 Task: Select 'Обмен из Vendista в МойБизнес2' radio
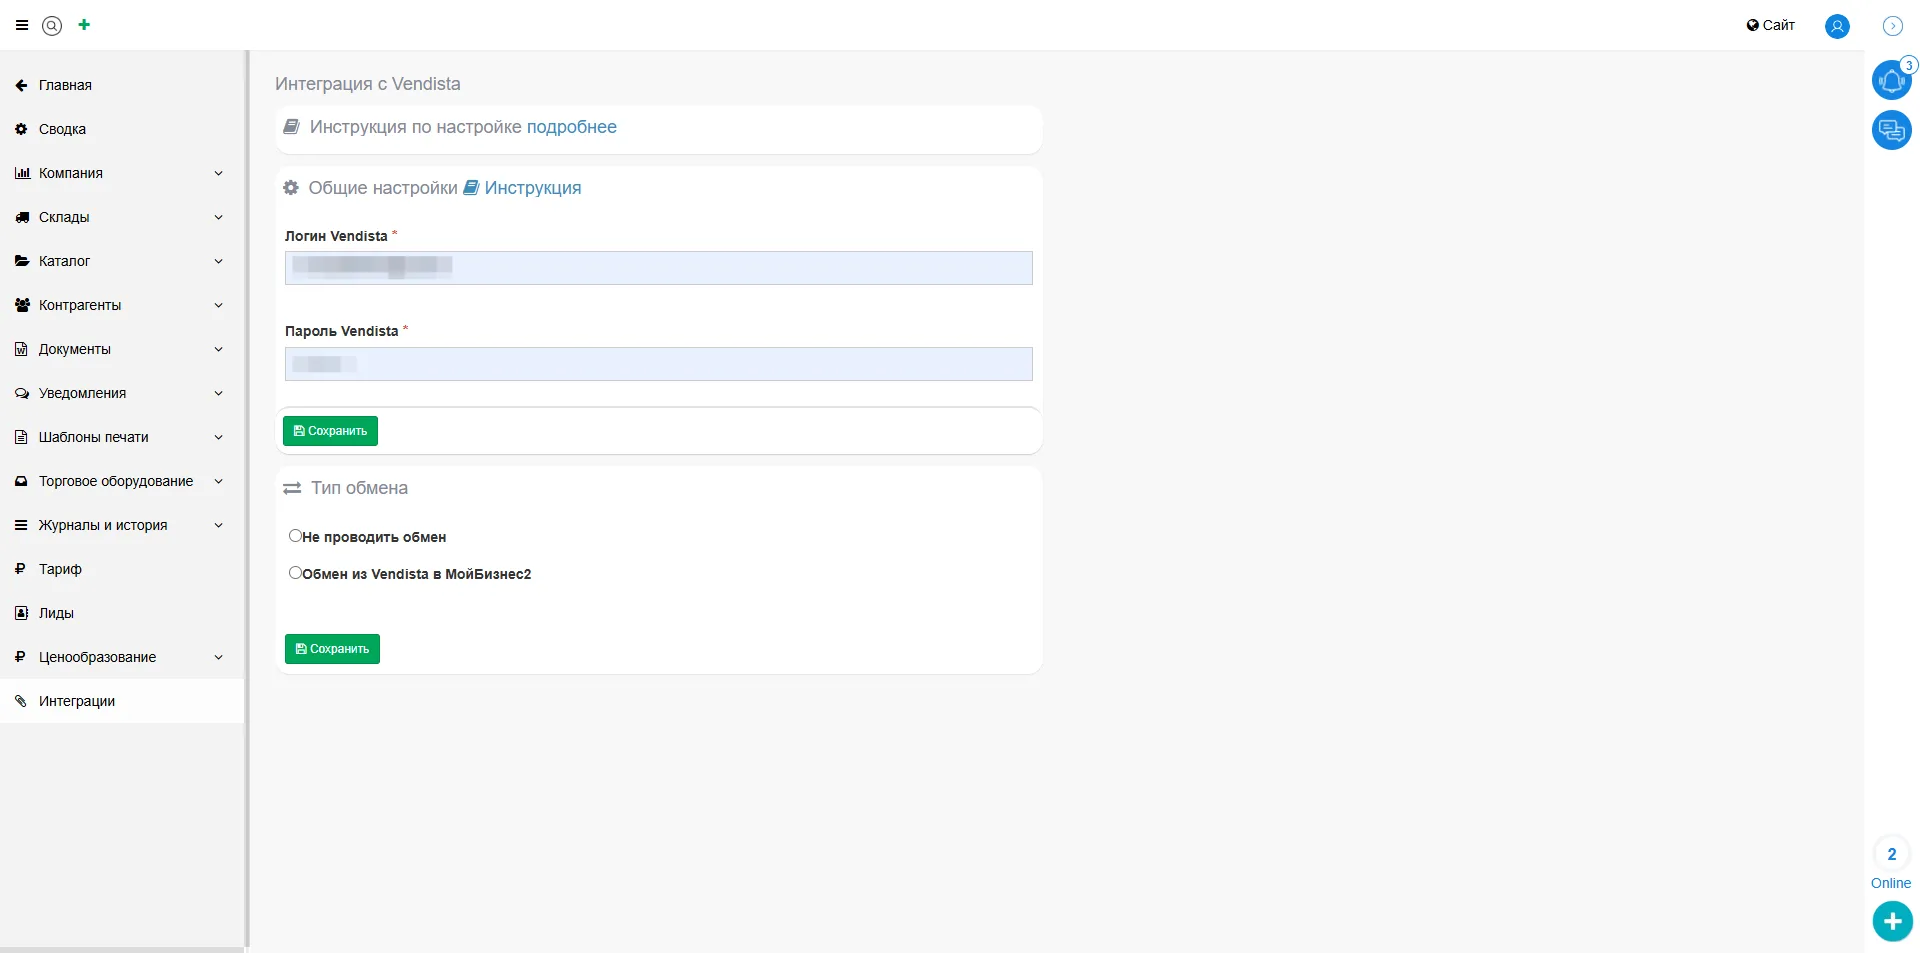(295, 573)
